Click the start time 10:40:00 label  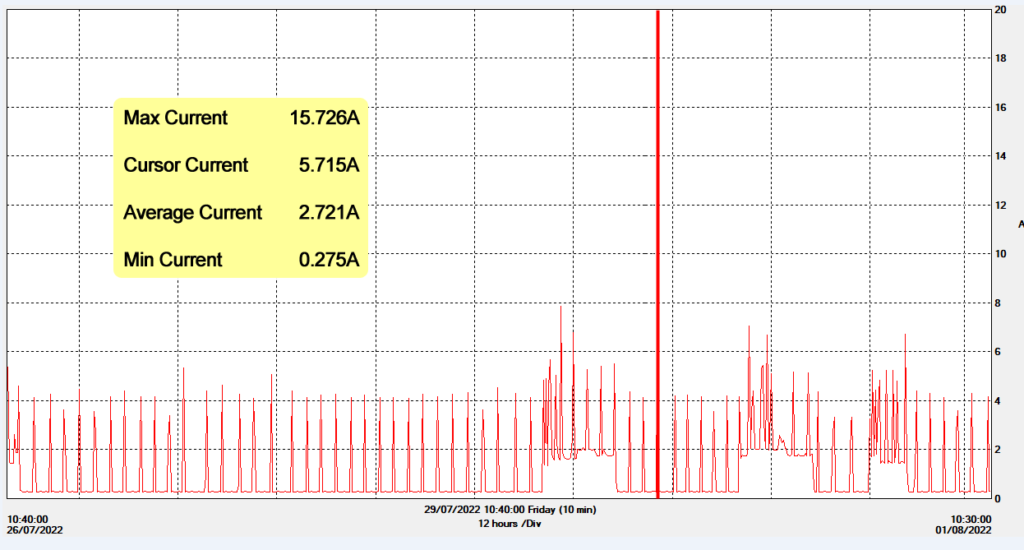pos(28,519)
